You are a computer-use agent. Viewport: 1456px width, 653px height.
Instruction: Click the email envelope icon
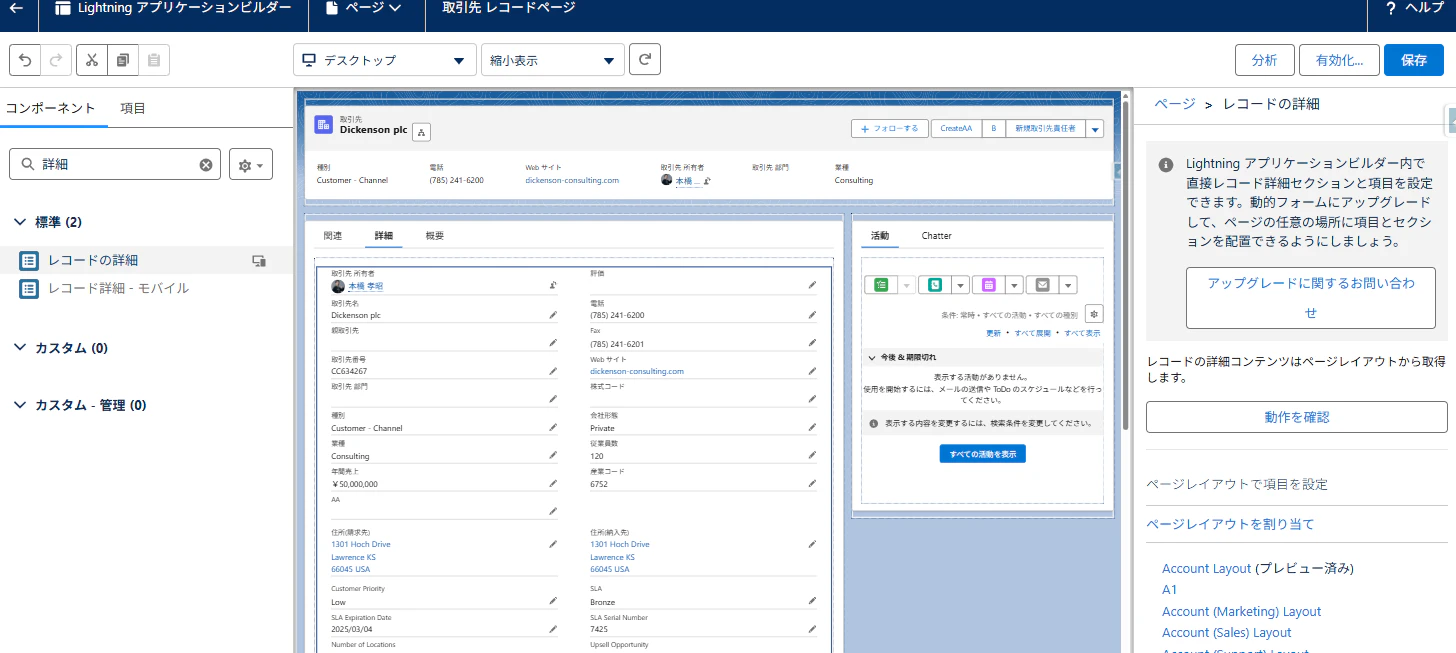[x=1042, y=285]
